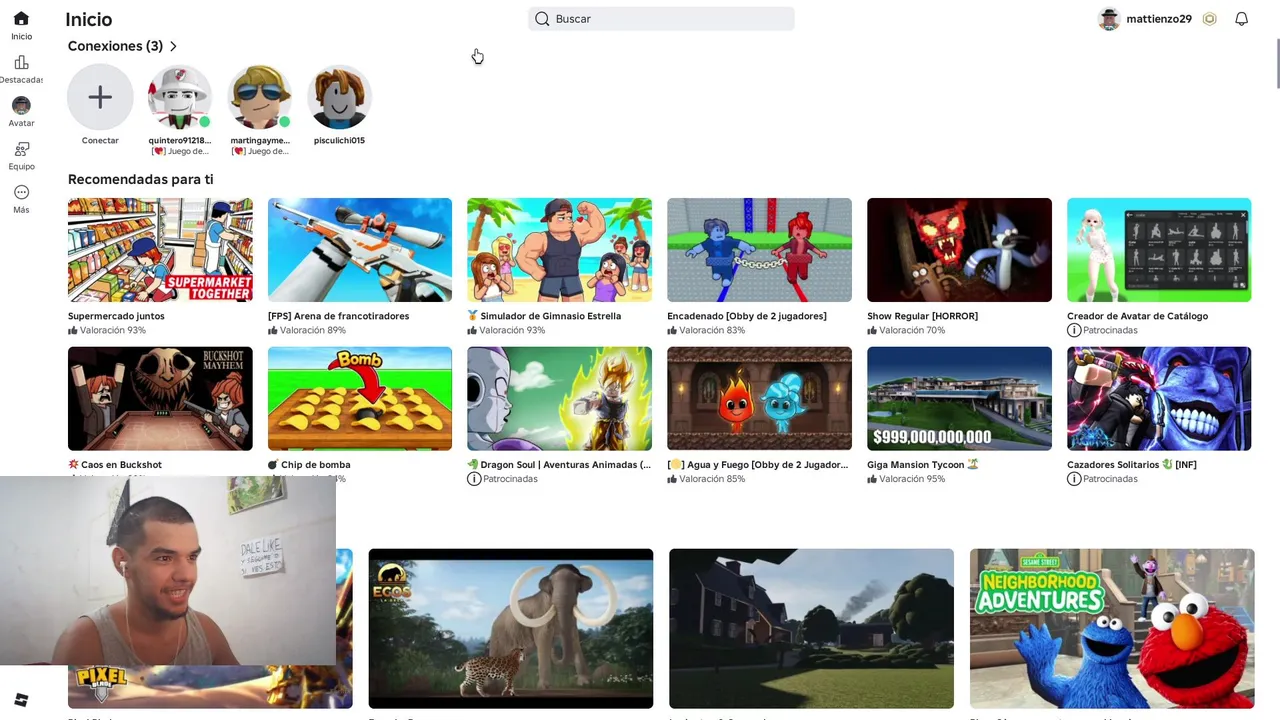Open the dark house game banner
The image size is (1280, 720).
coord(811,628)
